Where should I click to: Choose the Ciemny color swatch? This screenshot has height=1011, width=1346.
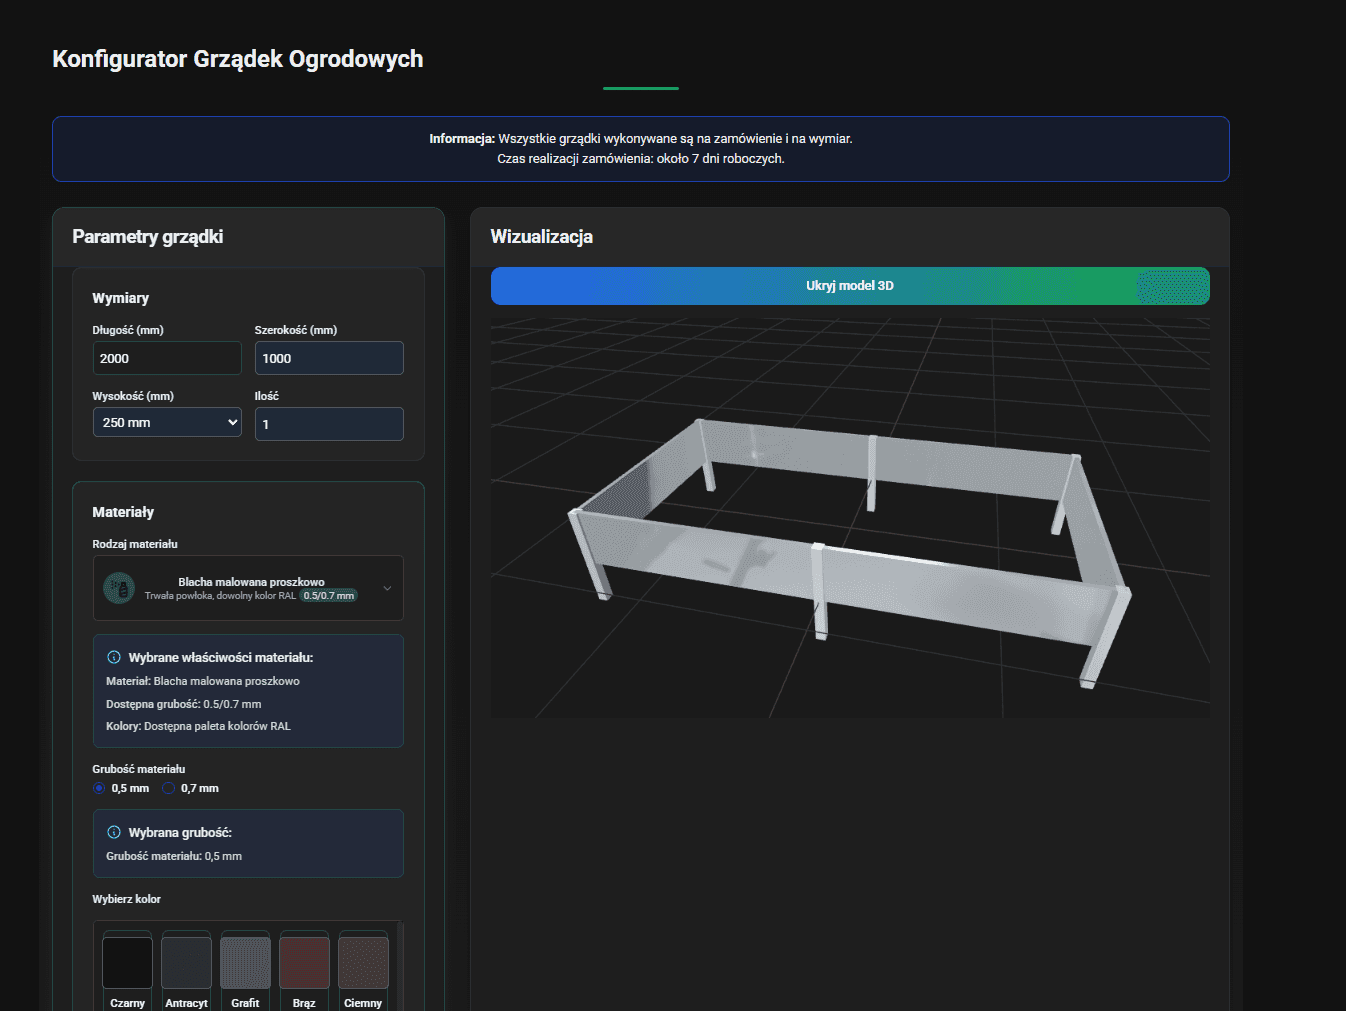(363, 962)
